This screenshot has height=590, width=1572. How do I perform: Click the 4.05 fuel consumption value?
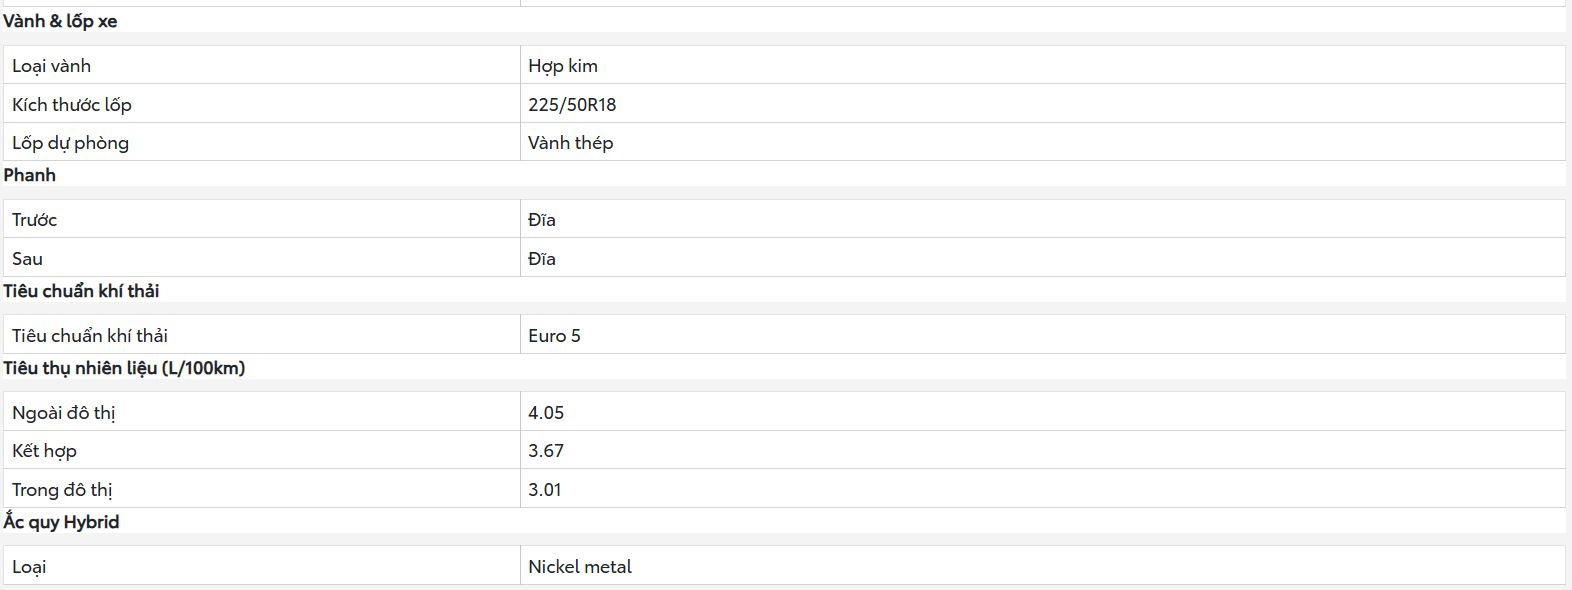tap(546, 412)
